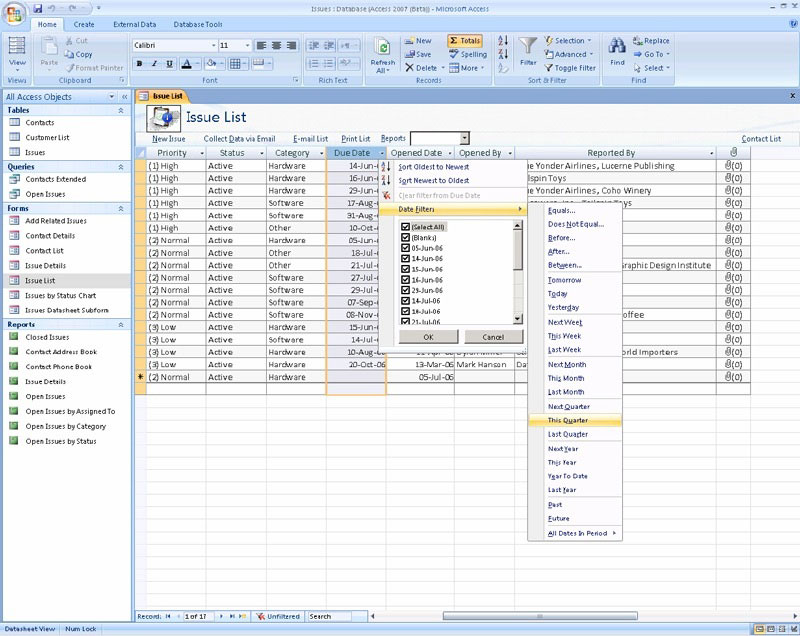
Task: Toggle the (Blanks) filter checkbox
Action: click(x=405, y=237)
